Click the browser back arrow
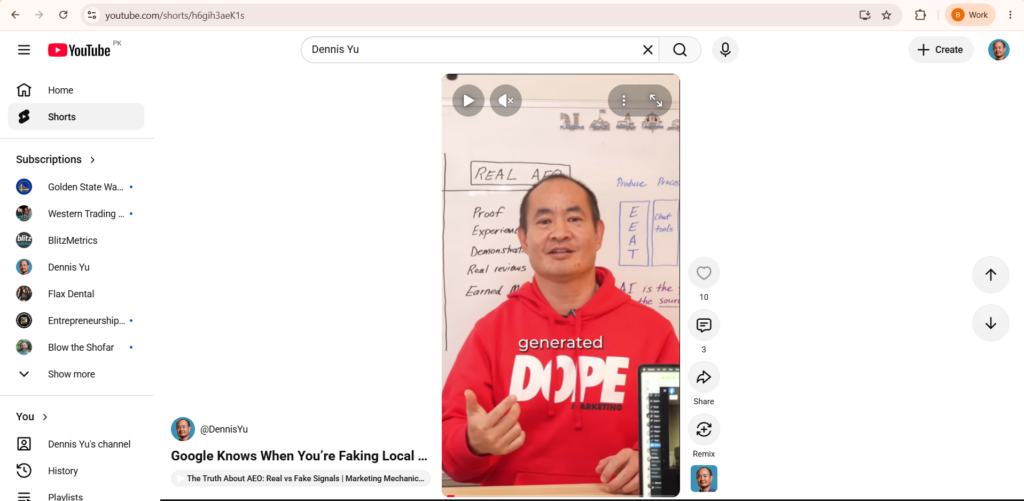Viewport: 1024px width, 501px height. pos(15,15)
